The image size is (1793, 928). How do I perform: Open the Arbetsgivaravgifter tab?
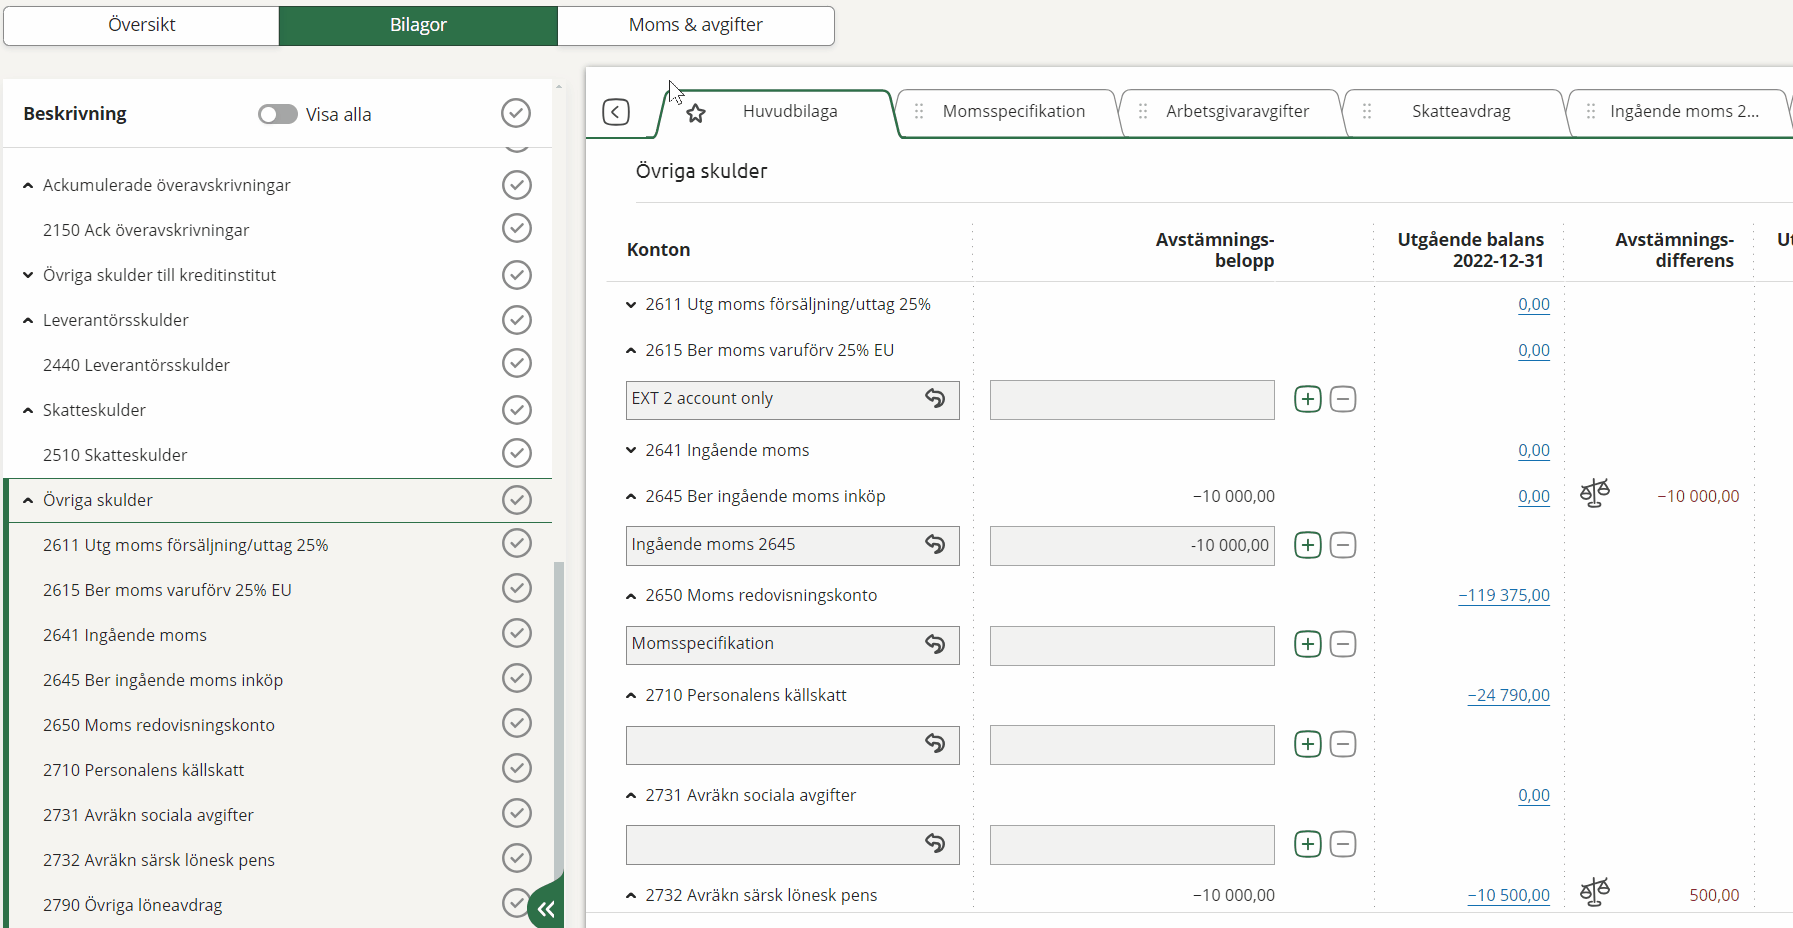1236,111
